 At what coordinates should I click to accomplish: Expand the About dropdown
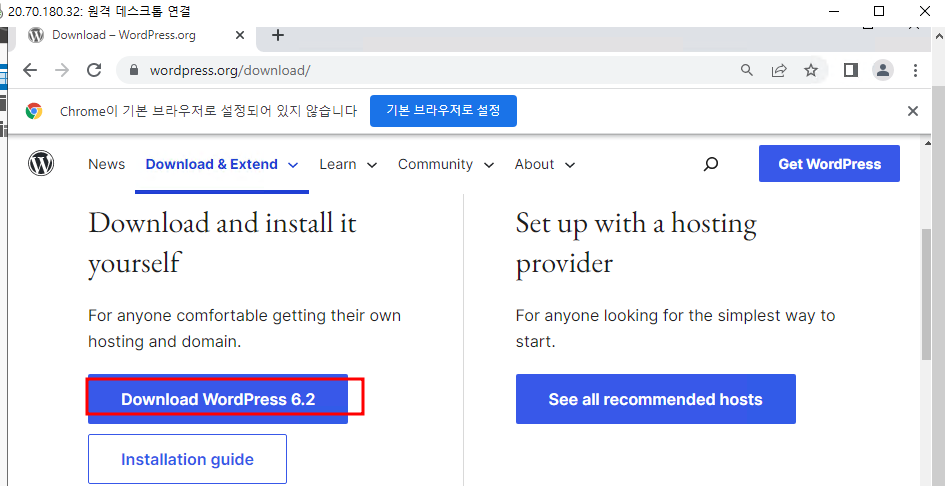(545, 164)
